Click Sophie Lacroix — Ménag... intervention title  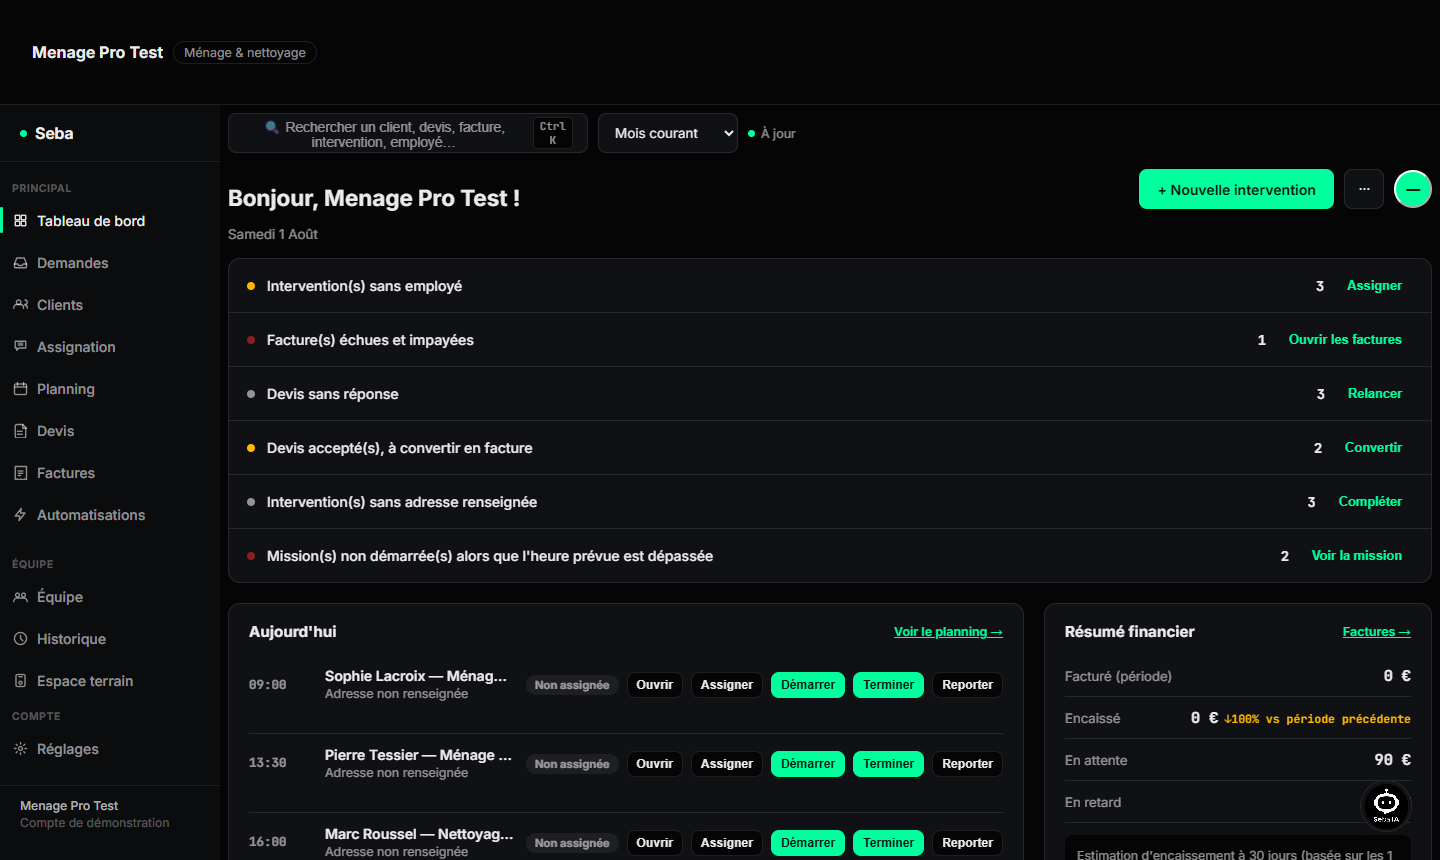pyautogui.click(x=416, y=676)
